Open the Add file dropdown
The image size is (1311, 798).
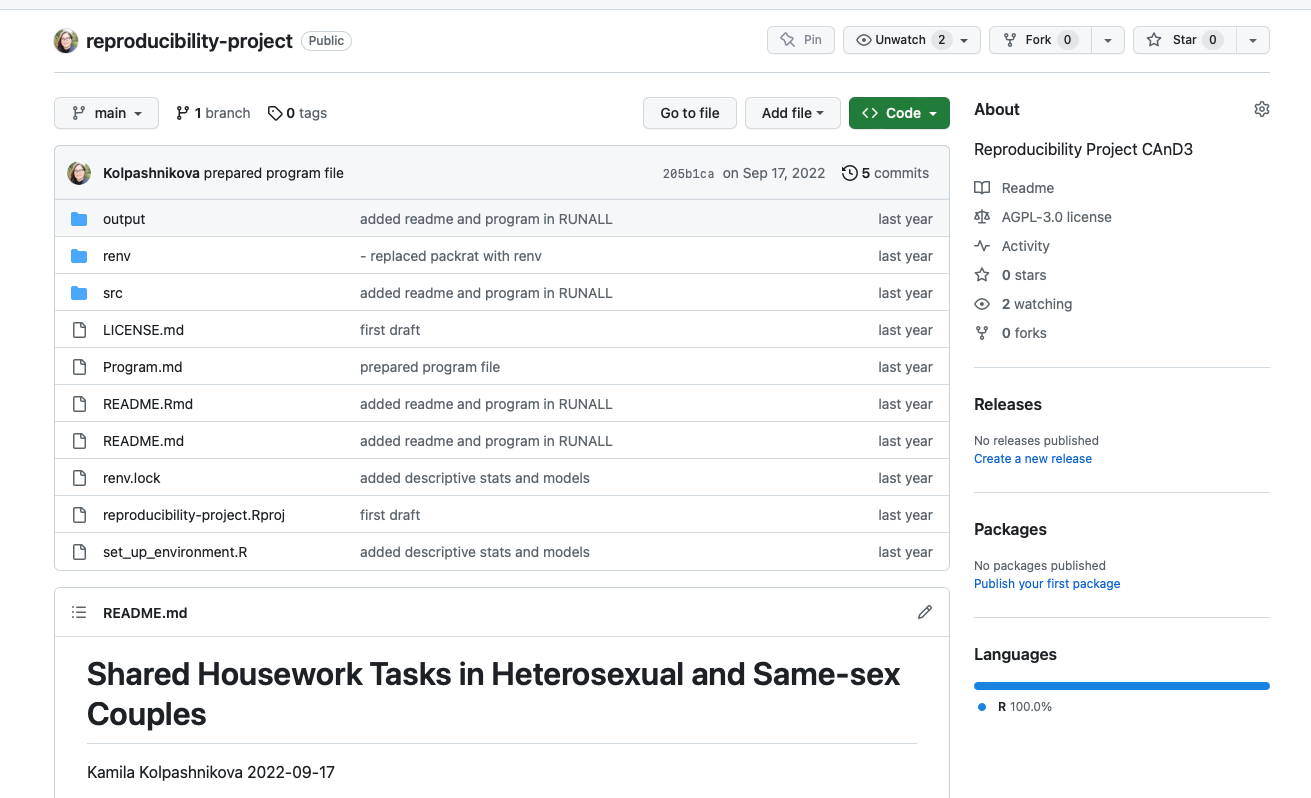[x=793, y=113]
